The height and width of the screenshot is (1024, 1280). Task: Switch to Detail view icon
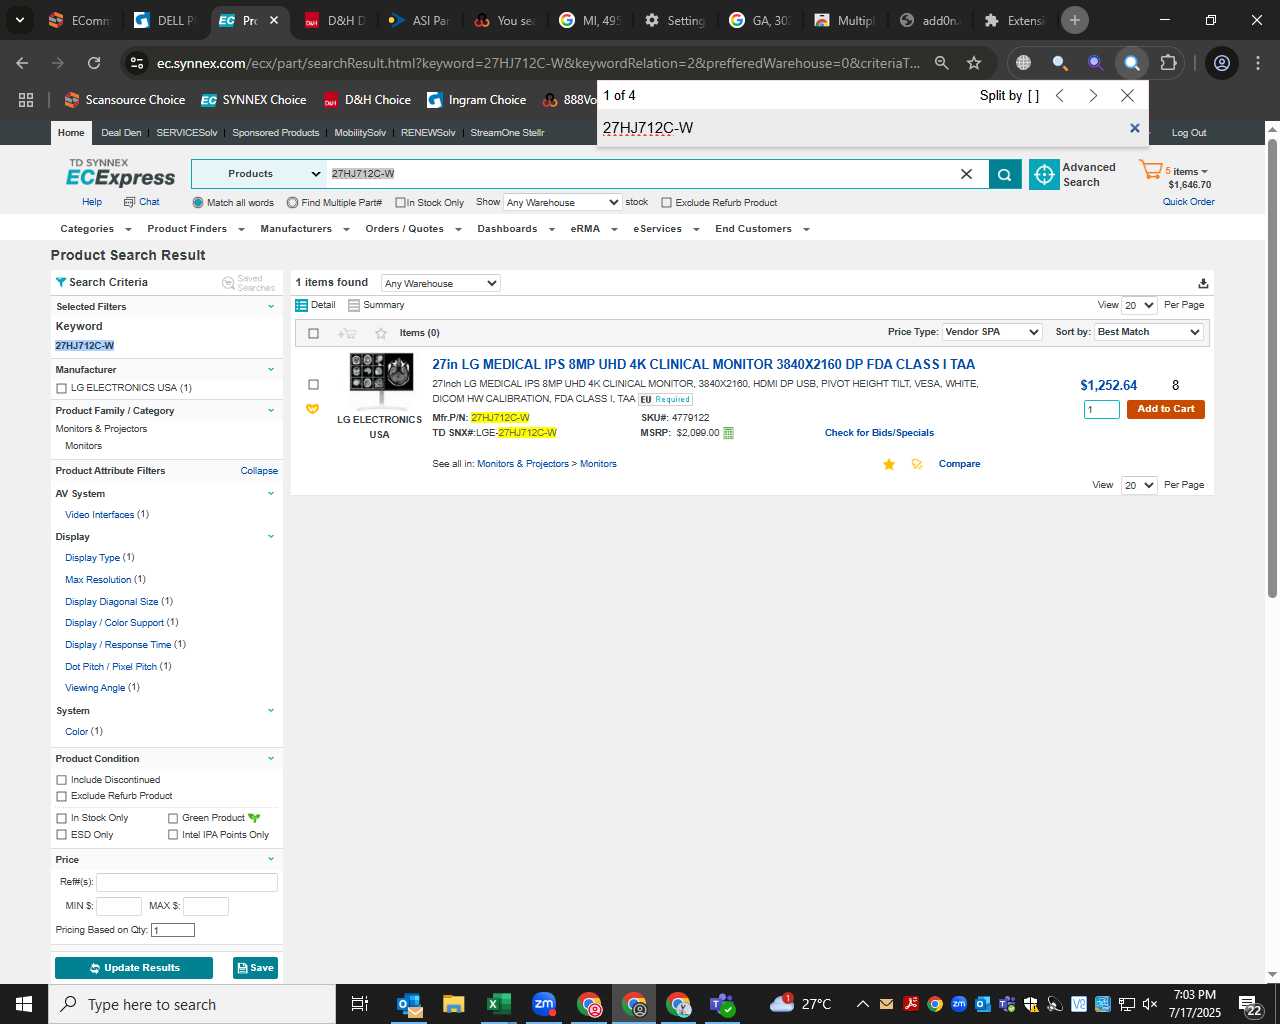click(301, 305)
